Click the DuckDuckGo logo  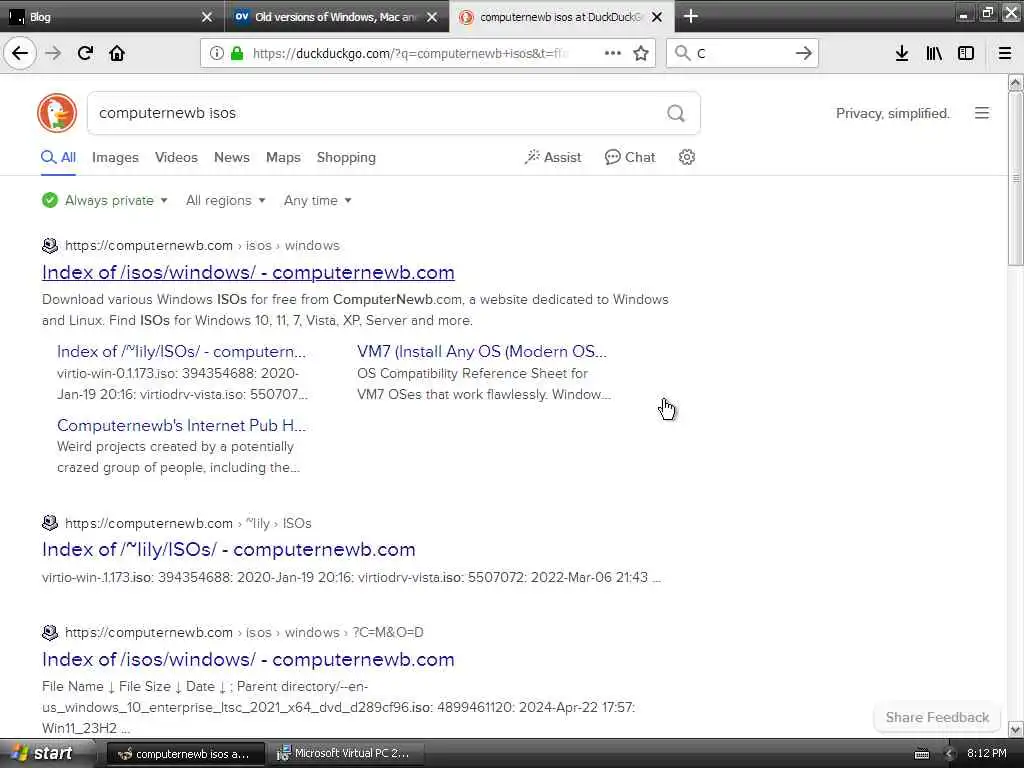[57, 113]
